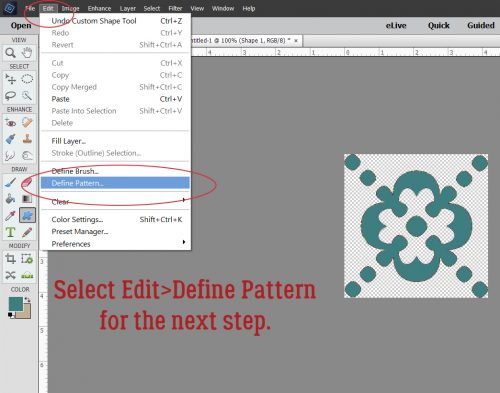Switch to Guided edit mode
The width and height of the screenshot is (500, 393).
[481, 25]
